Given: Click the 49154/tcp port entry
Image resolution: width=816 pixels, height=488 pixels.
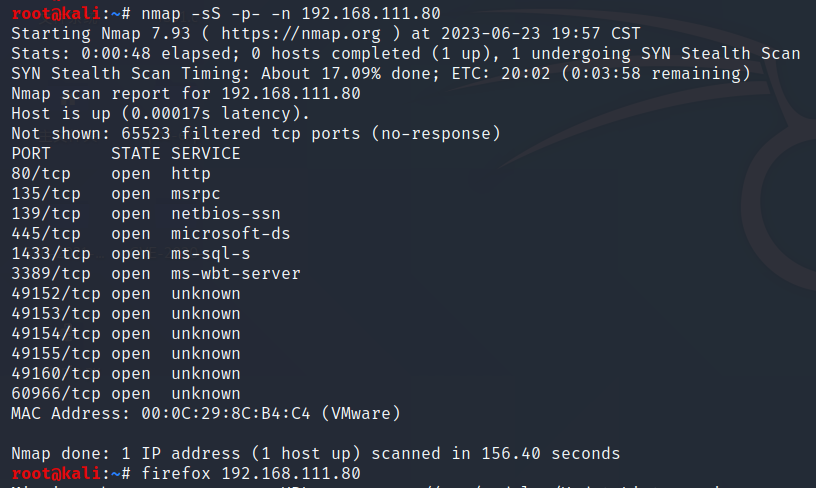Looking at the screenshot, I should (126, 333).
